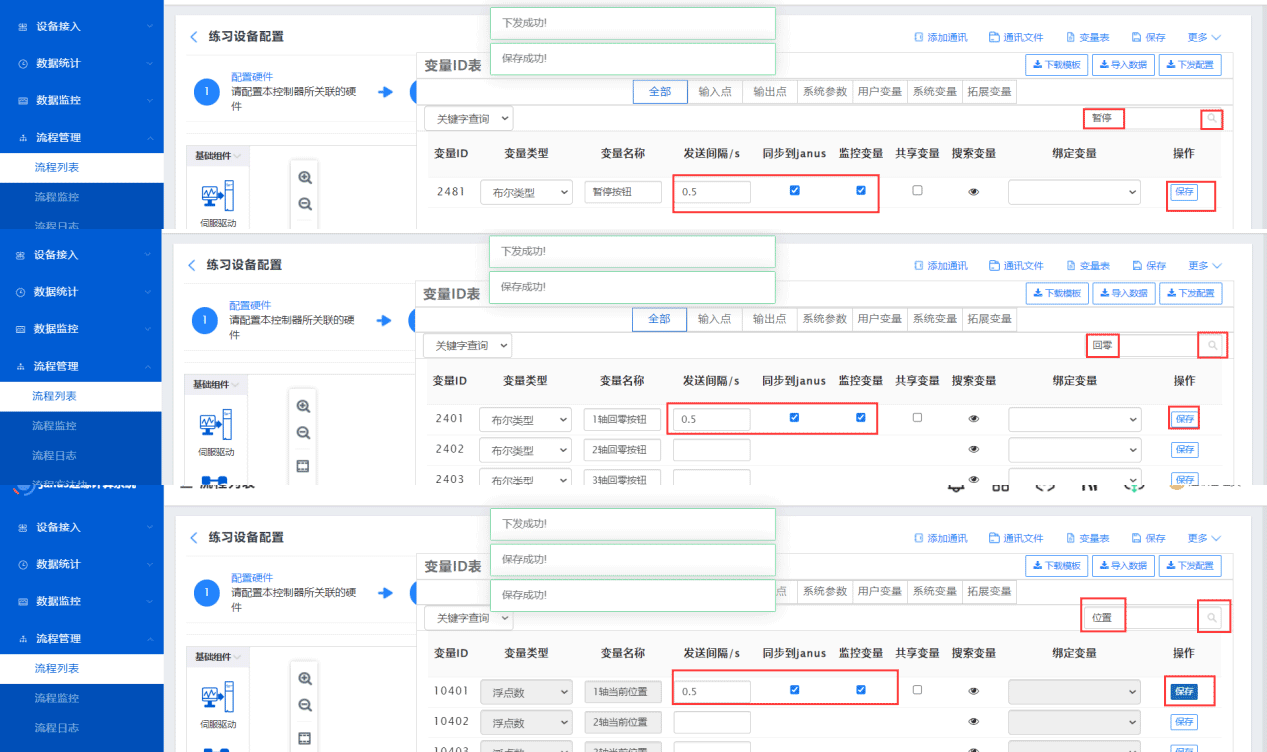Image resolution: width=1267 pixels, height=752 pixels.
Task: Click the eye icon in variable 10402 row
Action: click(973, 721)
